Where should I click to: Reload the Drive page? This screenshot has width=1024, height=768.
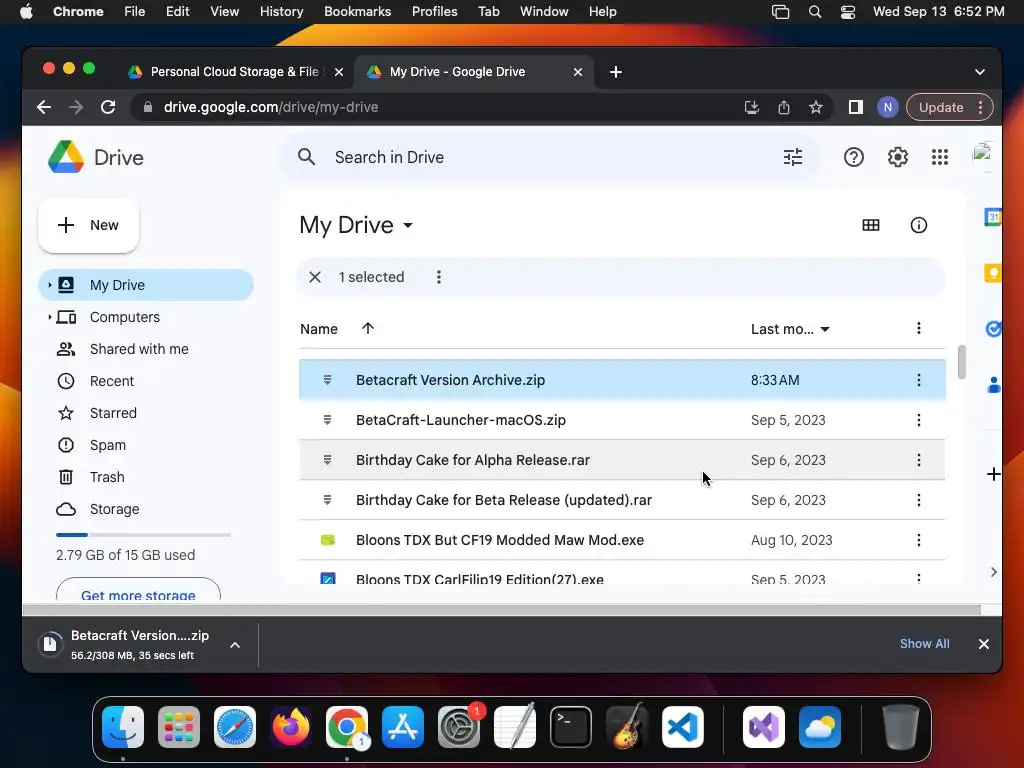tap(108, 107)
